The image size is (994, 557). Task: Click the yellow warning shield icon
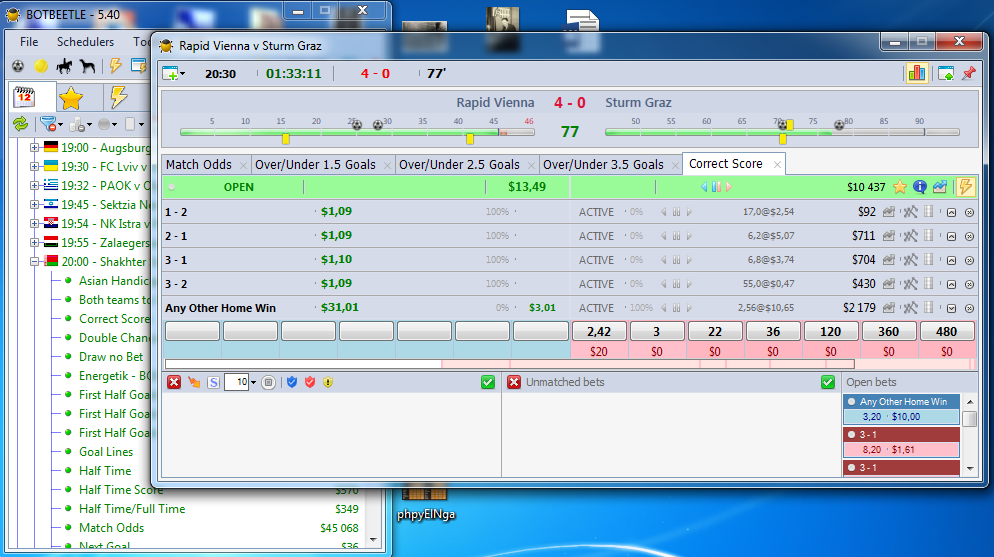tap(328, 382)
